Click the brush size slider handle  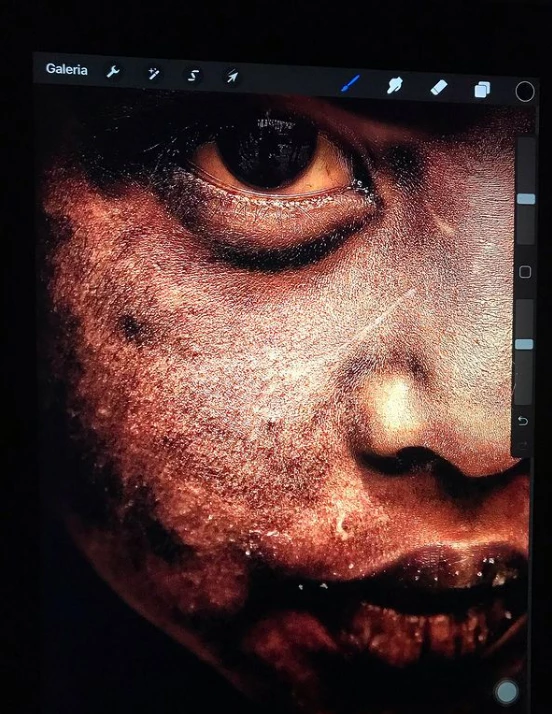click(526, 199)
